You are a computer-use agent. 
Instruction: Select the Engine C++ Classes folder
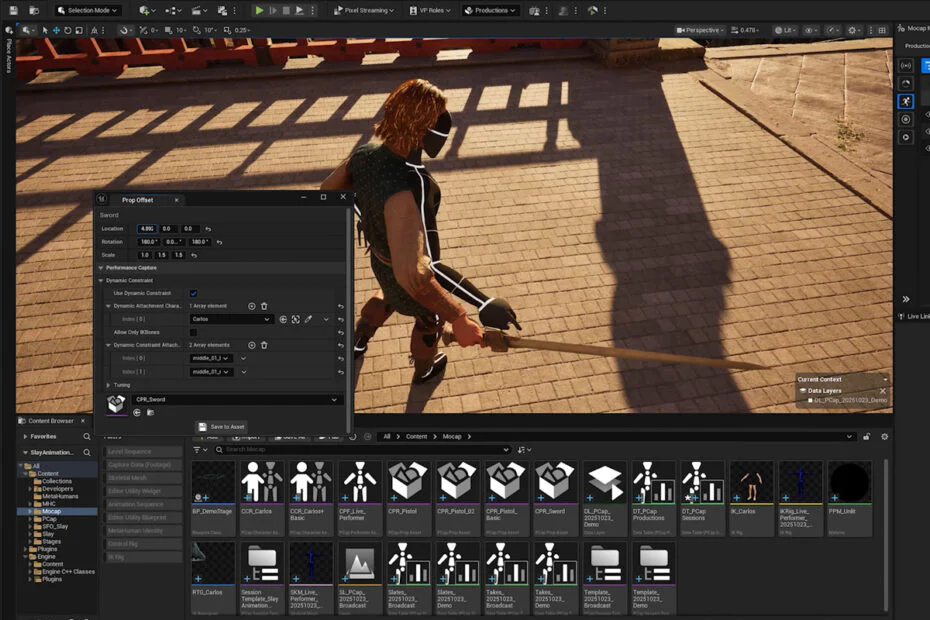pos(68,572)
